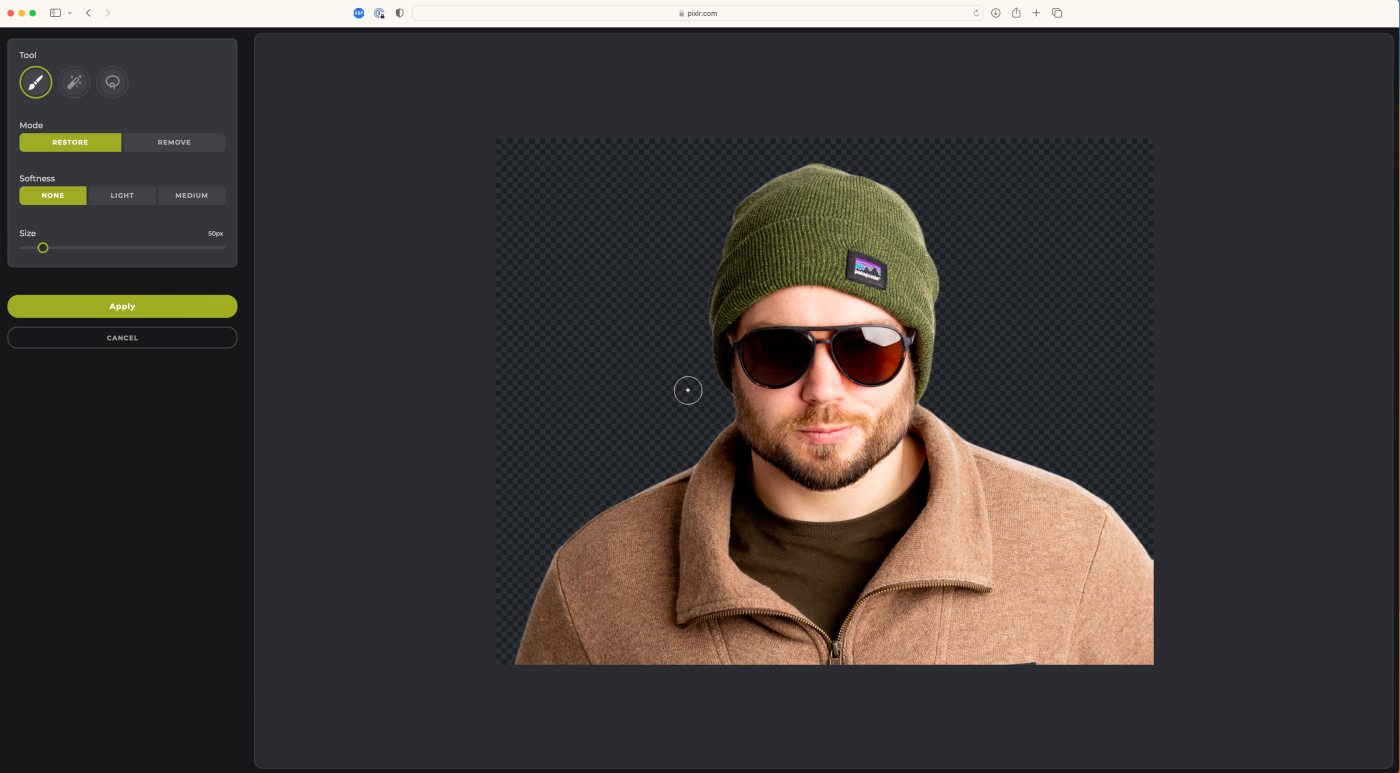
Task: Set softness to Light
Action: point(122,195)
